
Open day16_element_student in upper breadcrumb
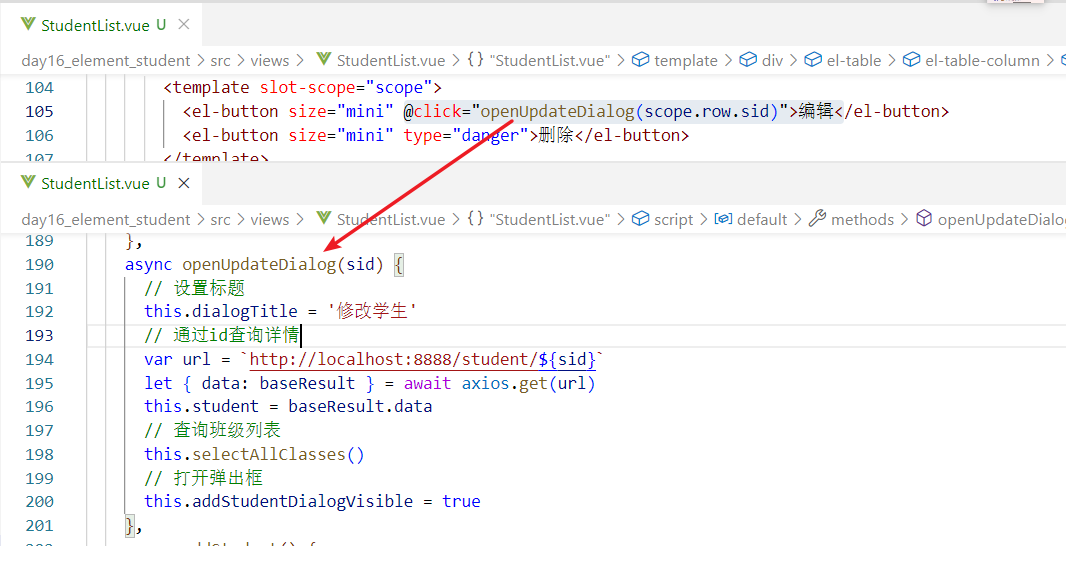[x=106, y=61]
